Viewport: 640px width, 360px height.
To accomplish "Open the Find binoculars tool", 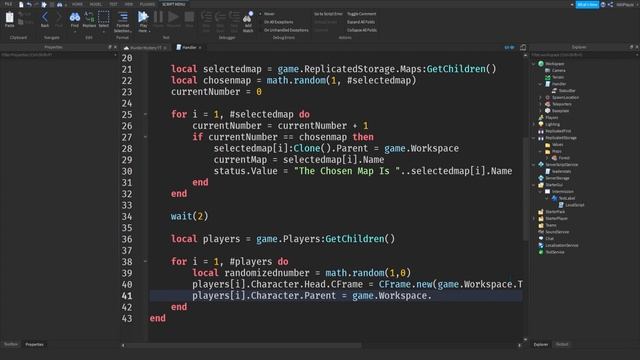I will pos(75,17).
